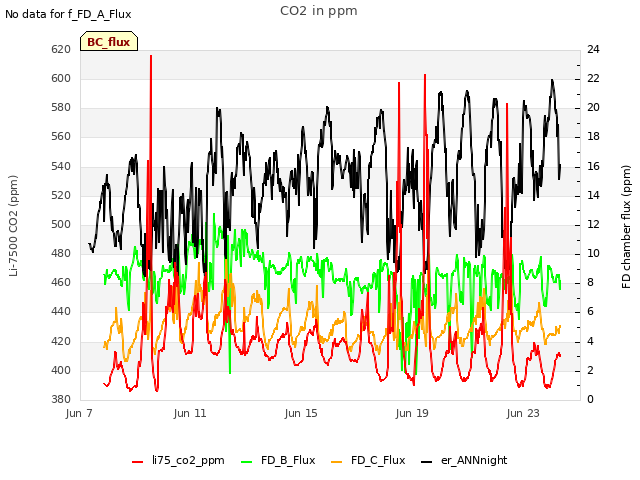Screen dimensions: 640x480
Task: Click the 'Jun 7' x-axis label
Action: pos(79,413)
